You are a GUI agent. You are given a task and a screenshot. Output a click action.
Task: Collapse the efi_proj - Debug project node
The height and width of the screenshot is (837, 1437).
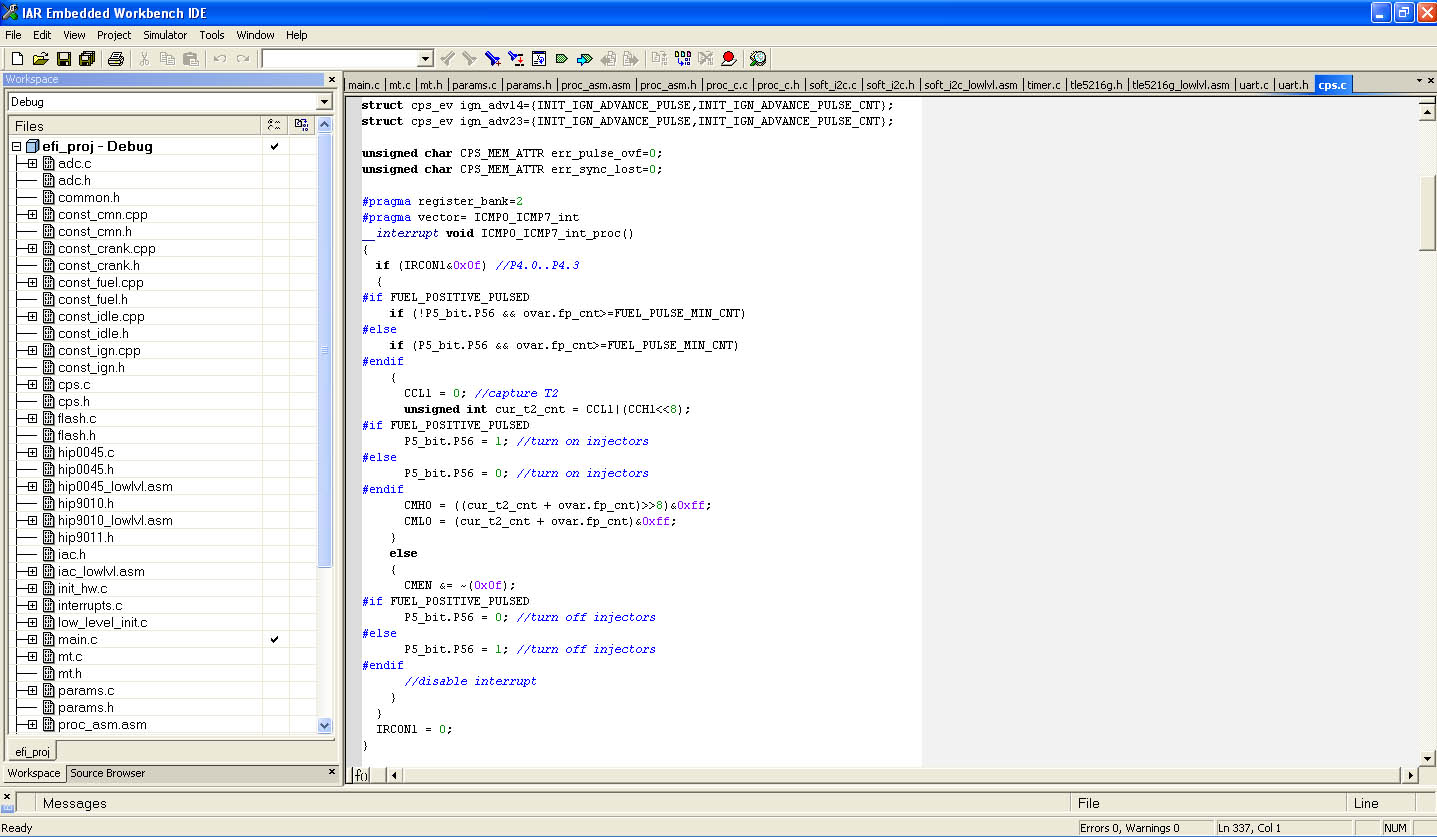(x=17, y=147)
